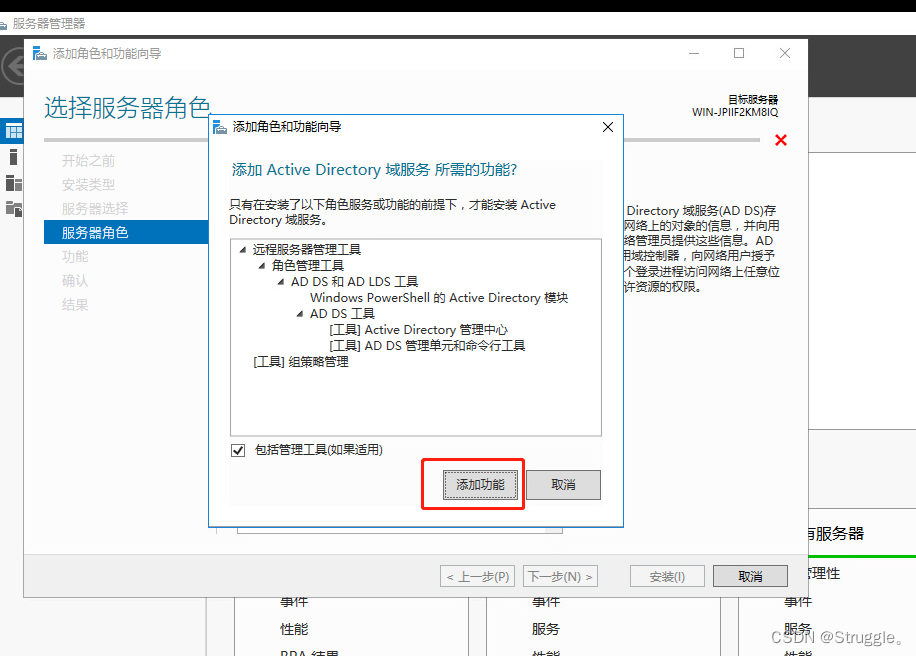Open the 结果 wizard step

coord(75,304)
